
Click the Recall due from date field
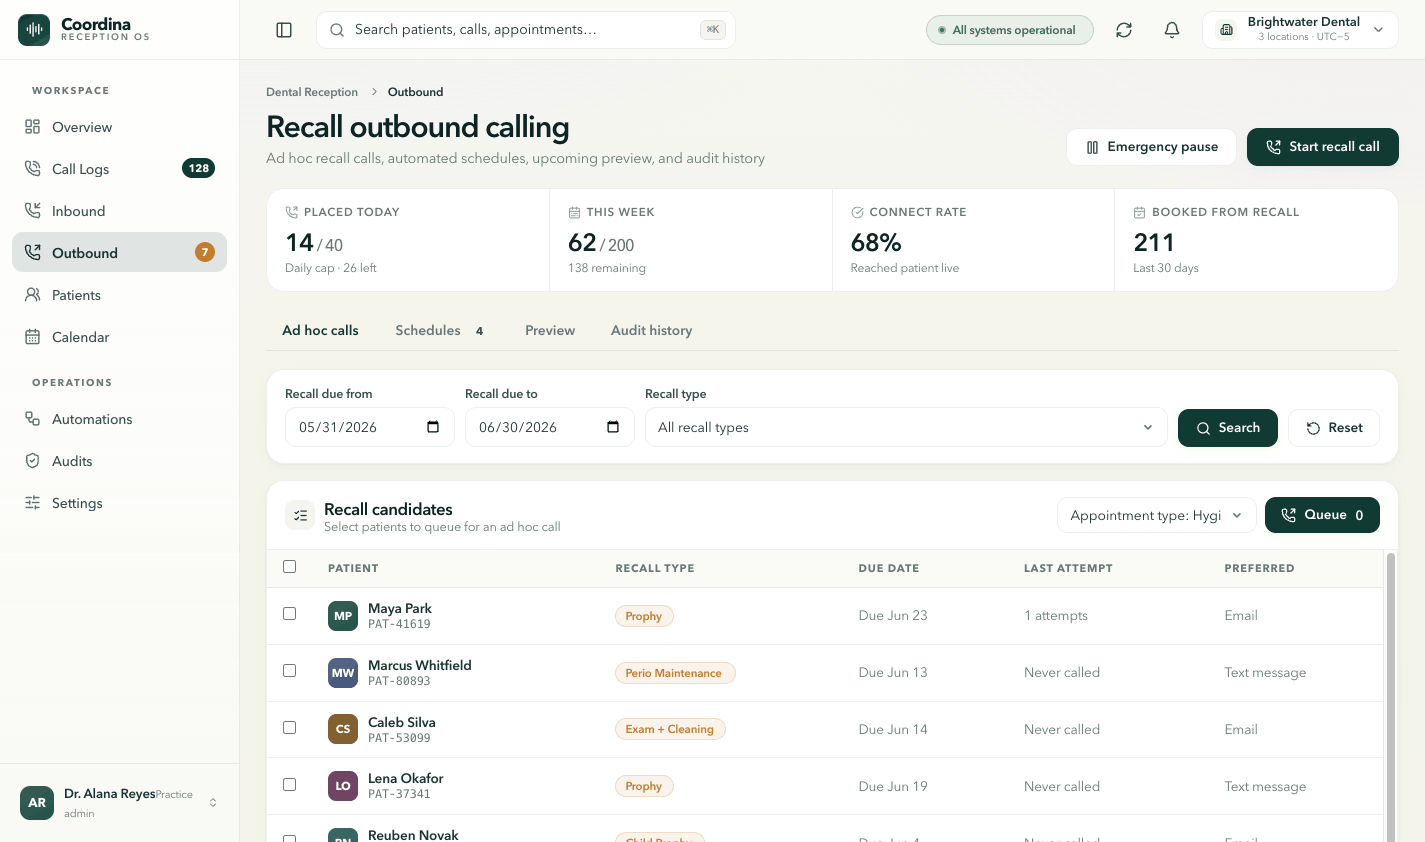point(370,427)
